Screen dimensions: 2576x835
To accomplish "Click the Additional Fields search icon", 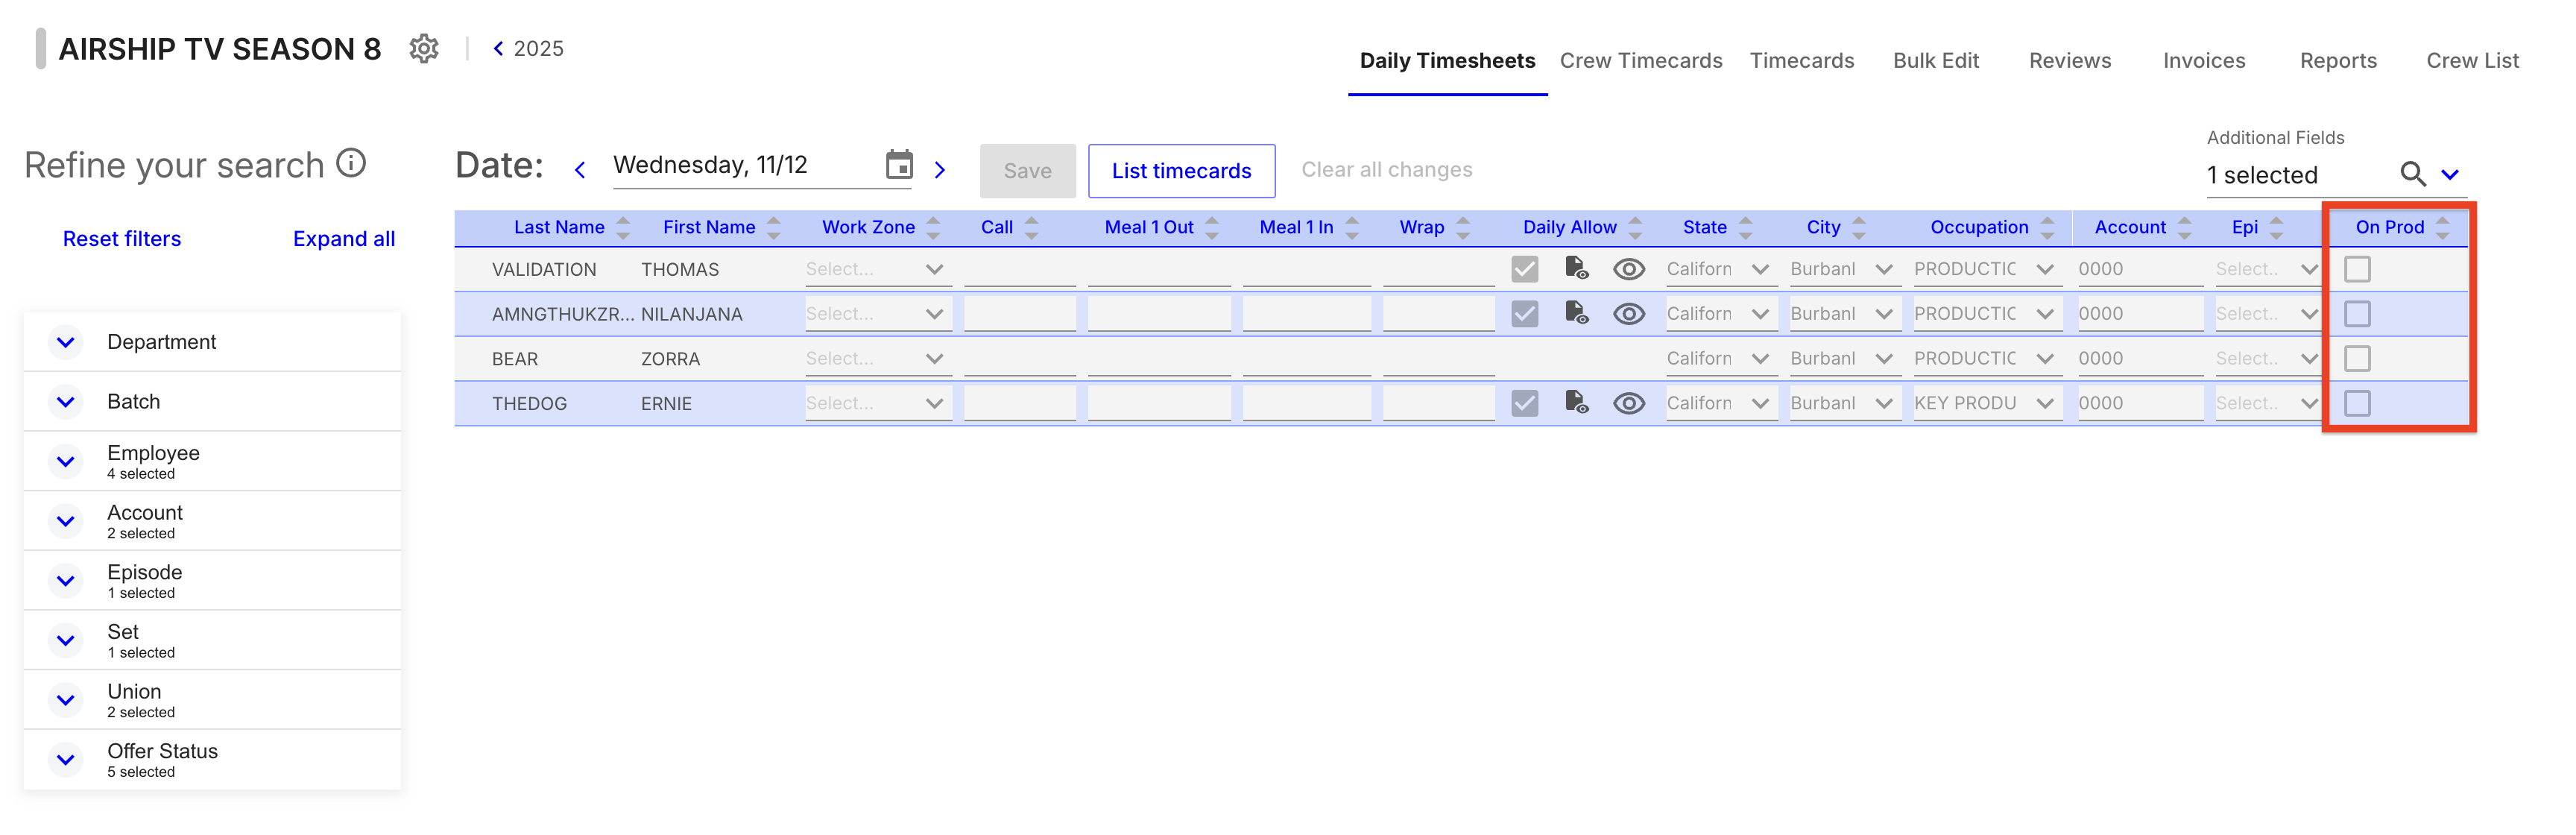I will click(2413, 174).
